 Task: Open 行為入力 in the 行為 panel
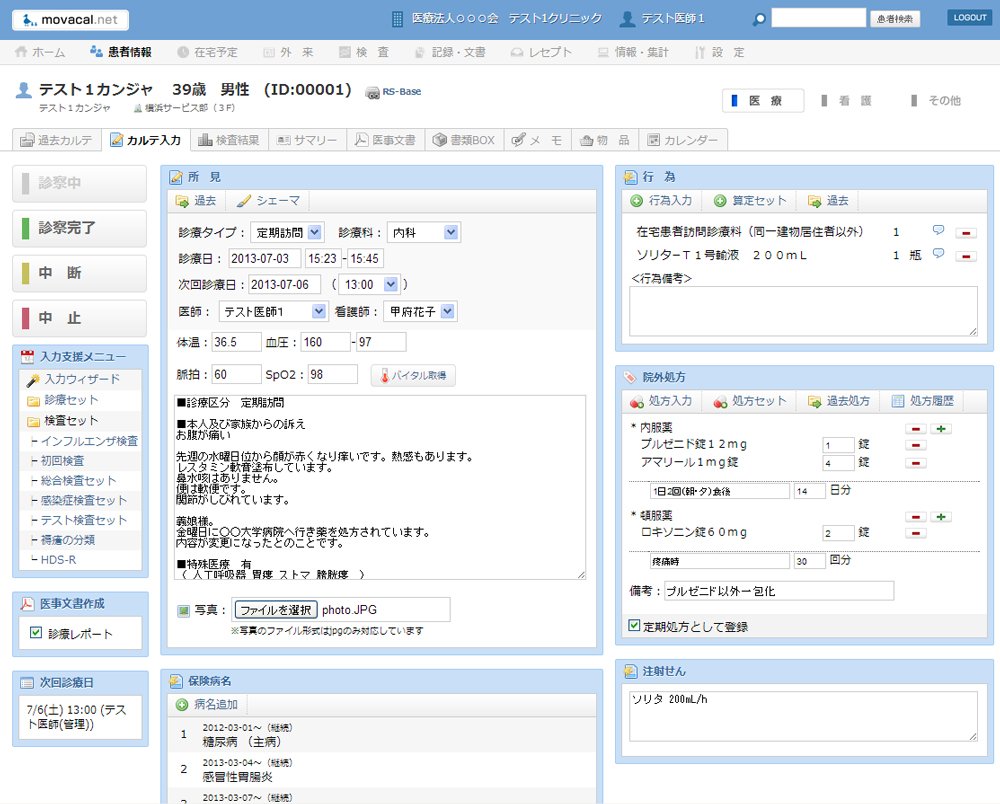tap(661, 201)
